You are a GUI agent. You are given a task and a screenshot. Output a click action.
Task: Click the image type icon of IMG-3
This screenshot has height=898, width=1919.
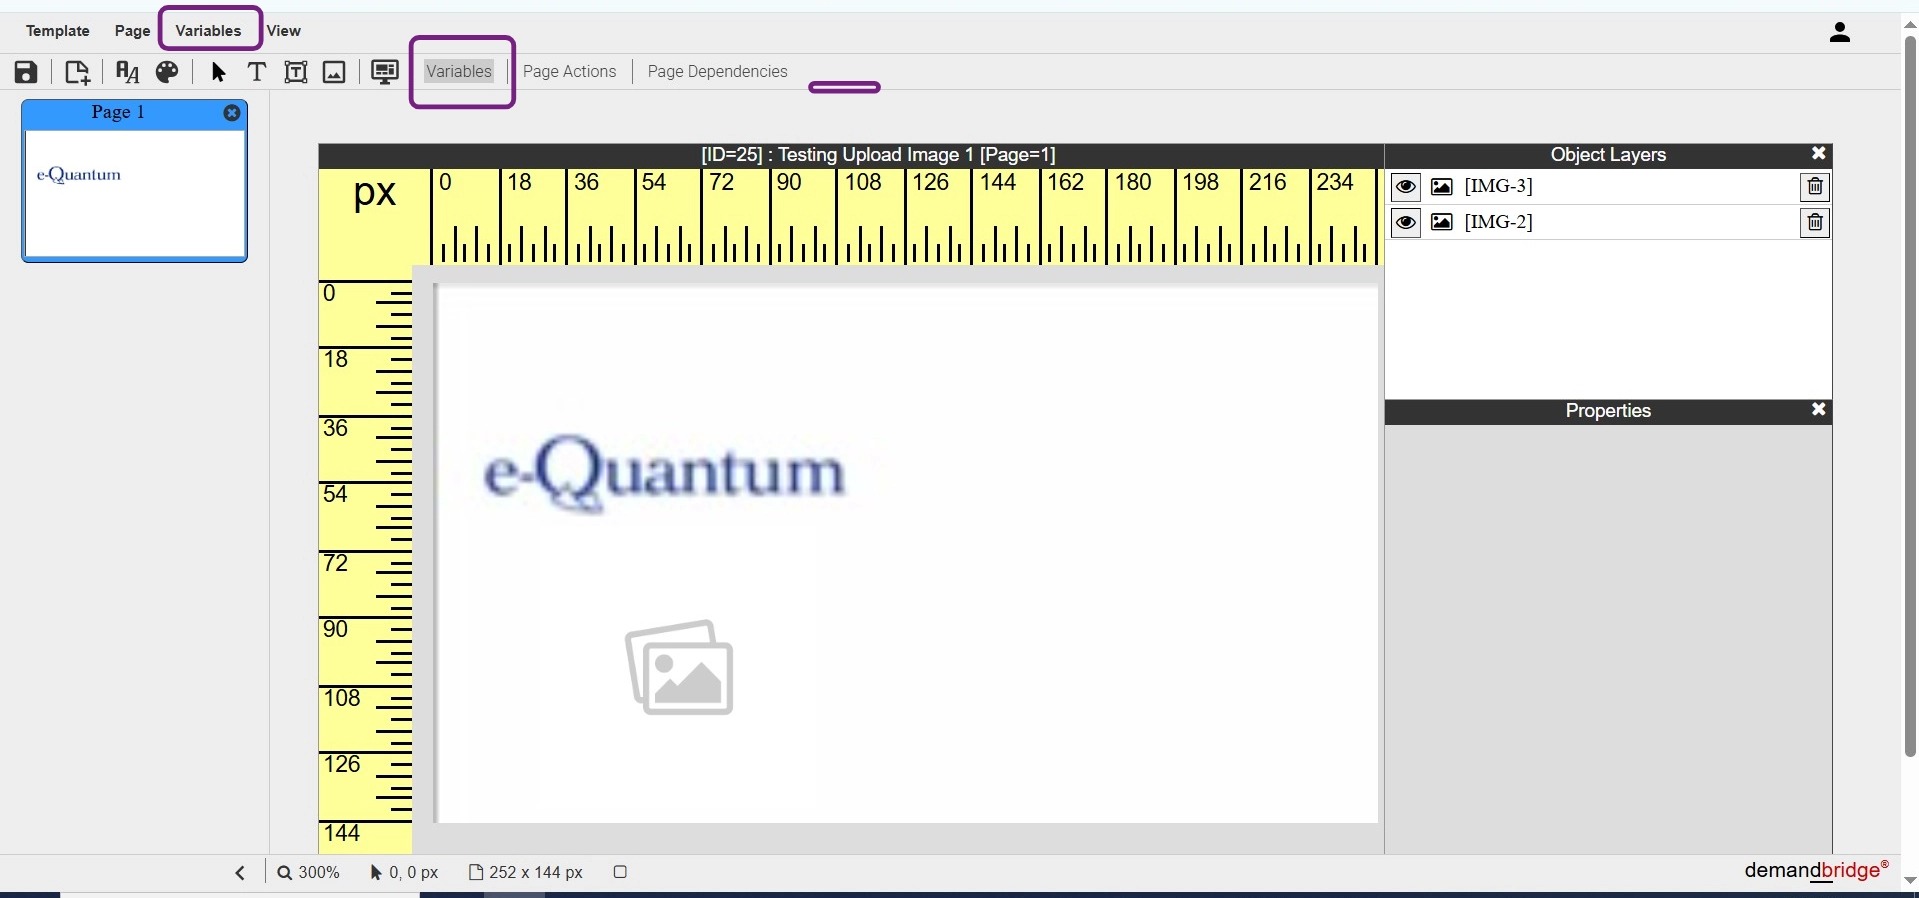(x=1442, y=187)
